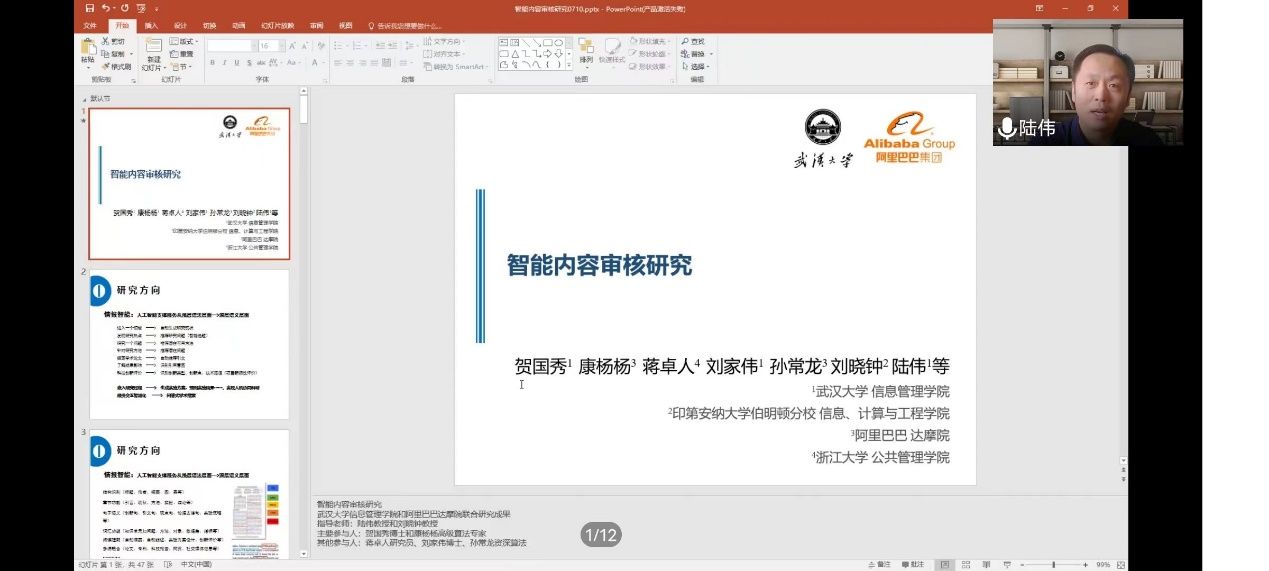1269x571 pixels.
Task: Click the Ribbon Display Options icon
Action: point(1040,8)
